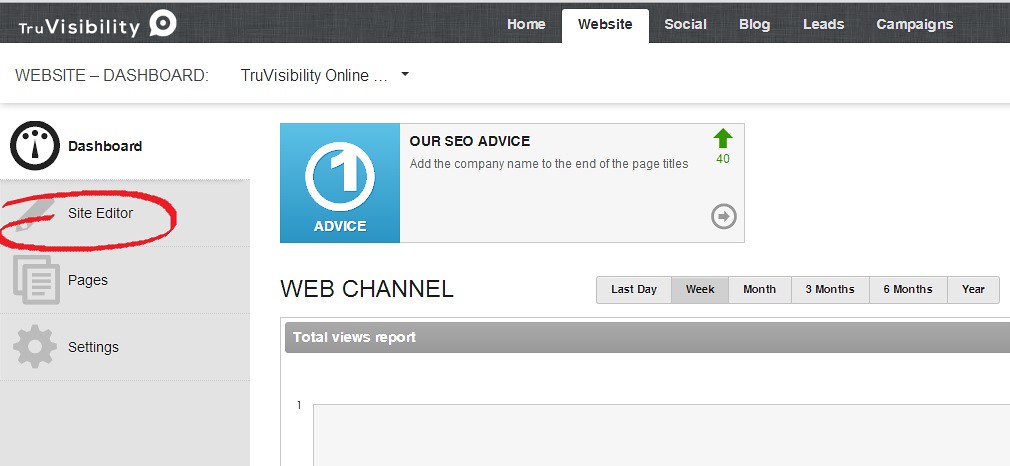Select the Month range button
1010x466 pixels.
759,289
